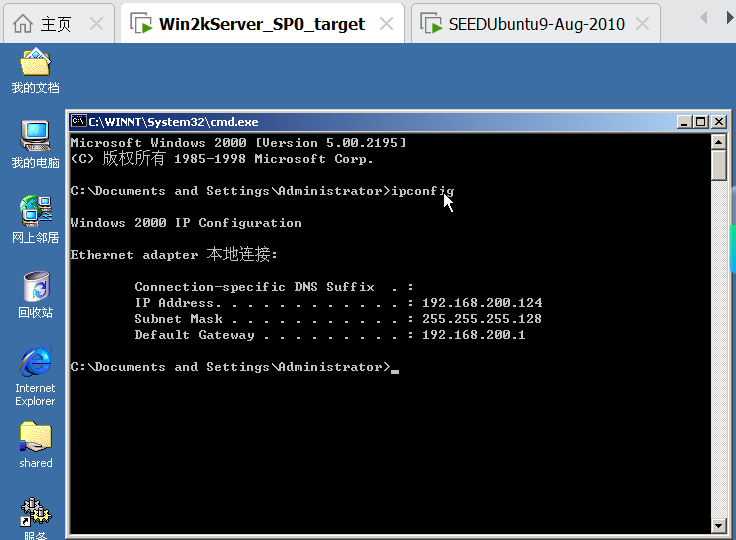The width and height of the screenshot is (736, 540).
Task: Click the last command prompt with the cursor
Action: (x=235, y=367)
